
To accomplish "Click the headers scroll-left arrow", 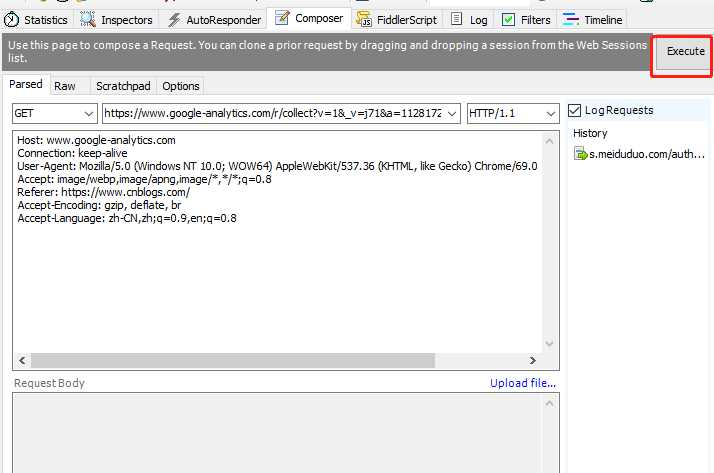I will click(x=22, y=361).
